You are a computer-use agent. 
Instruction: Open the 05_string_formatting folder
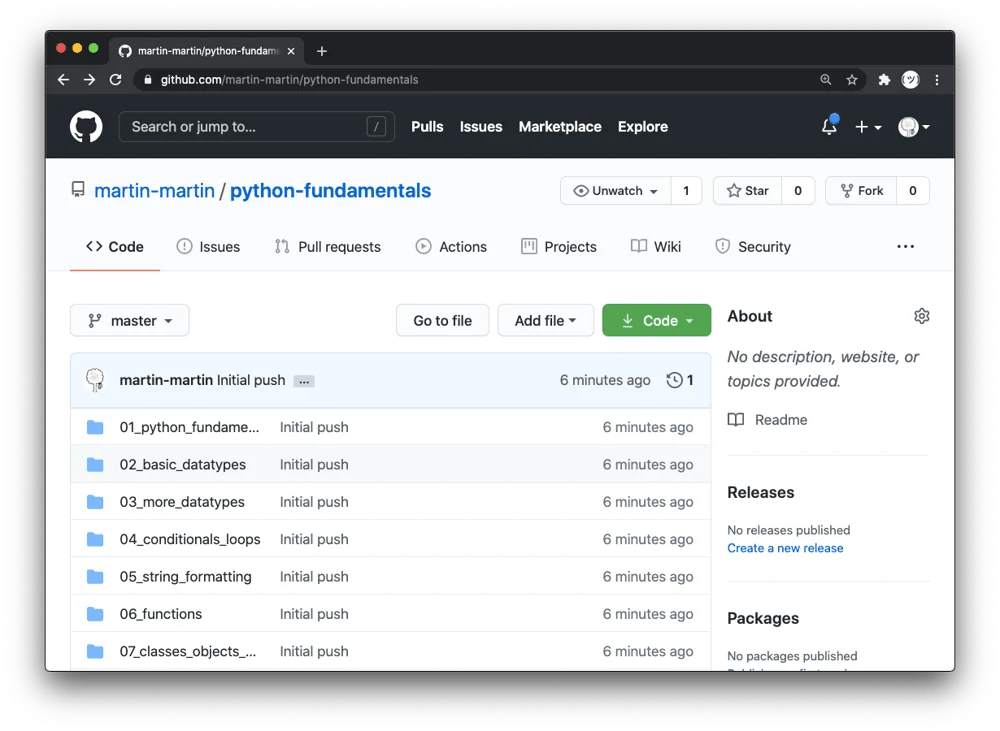pyautogui.click(x=186, y=577)
